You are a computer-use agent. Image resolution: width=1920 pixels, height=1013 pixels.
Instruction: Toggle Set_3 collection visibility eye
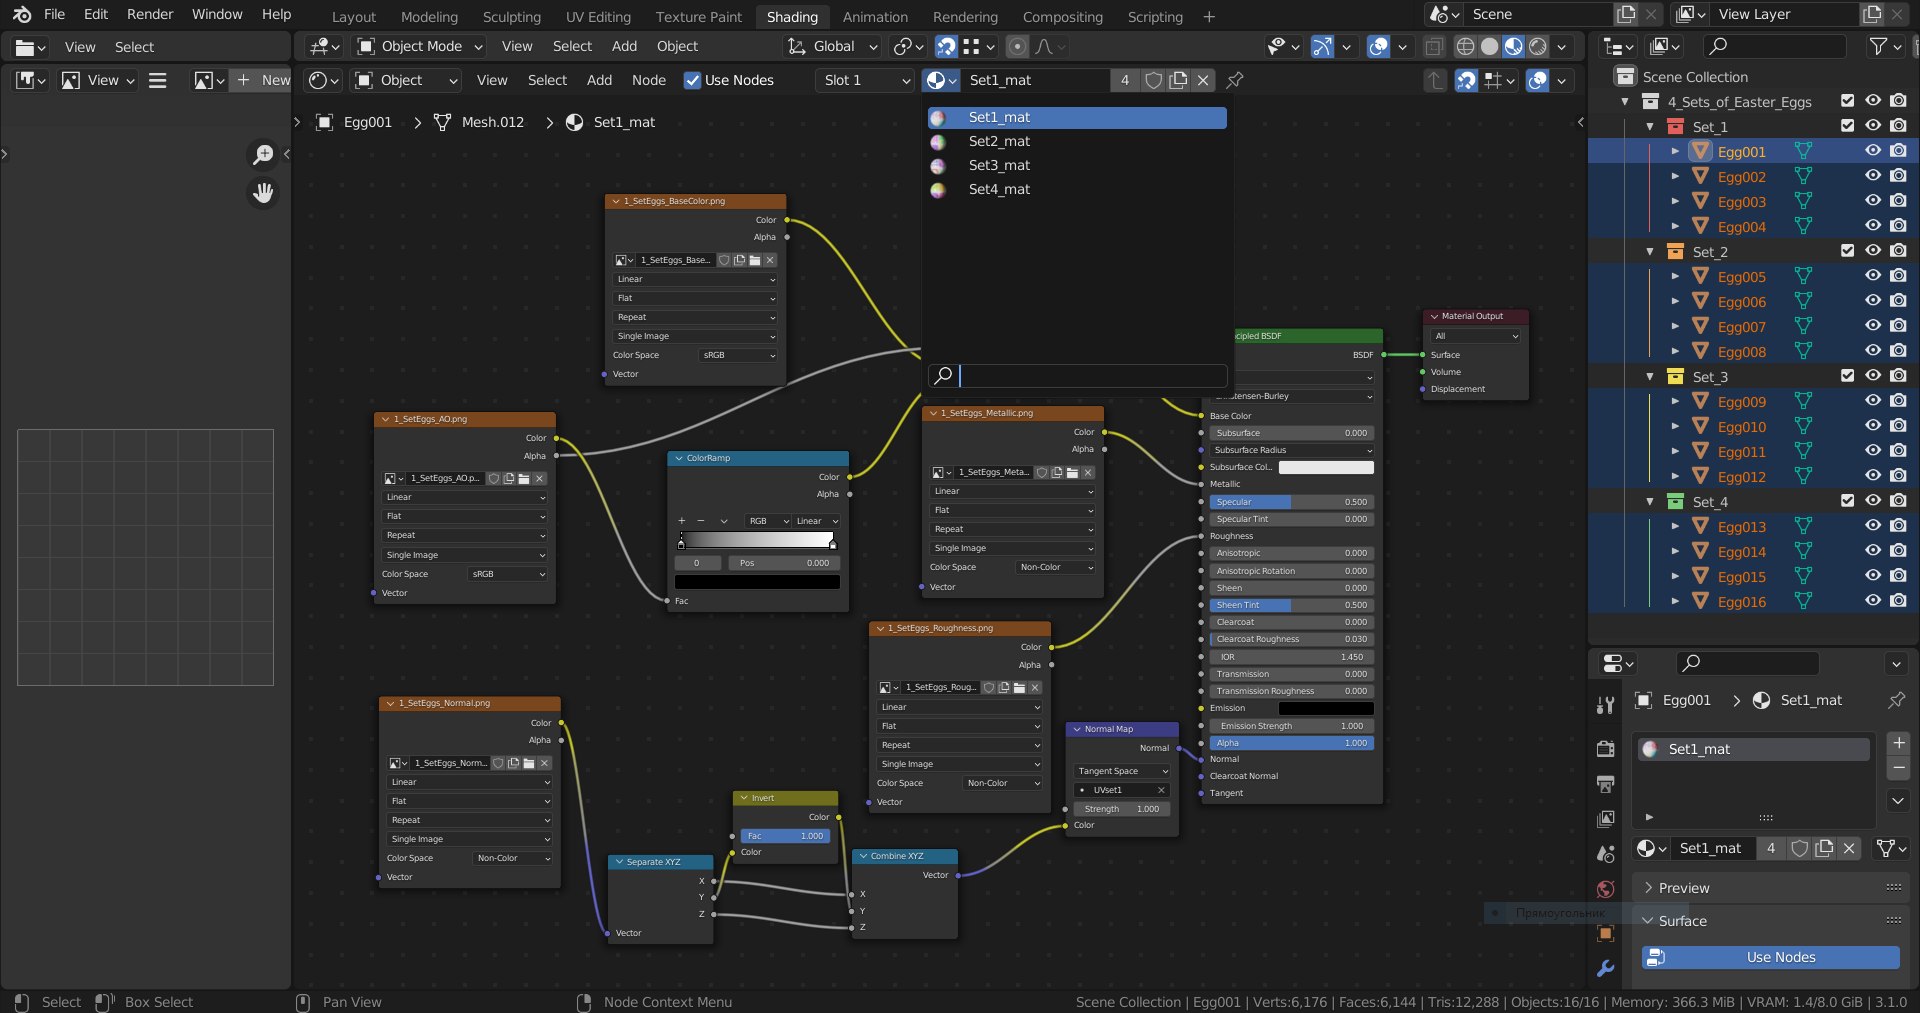(x=1873, y=376)
